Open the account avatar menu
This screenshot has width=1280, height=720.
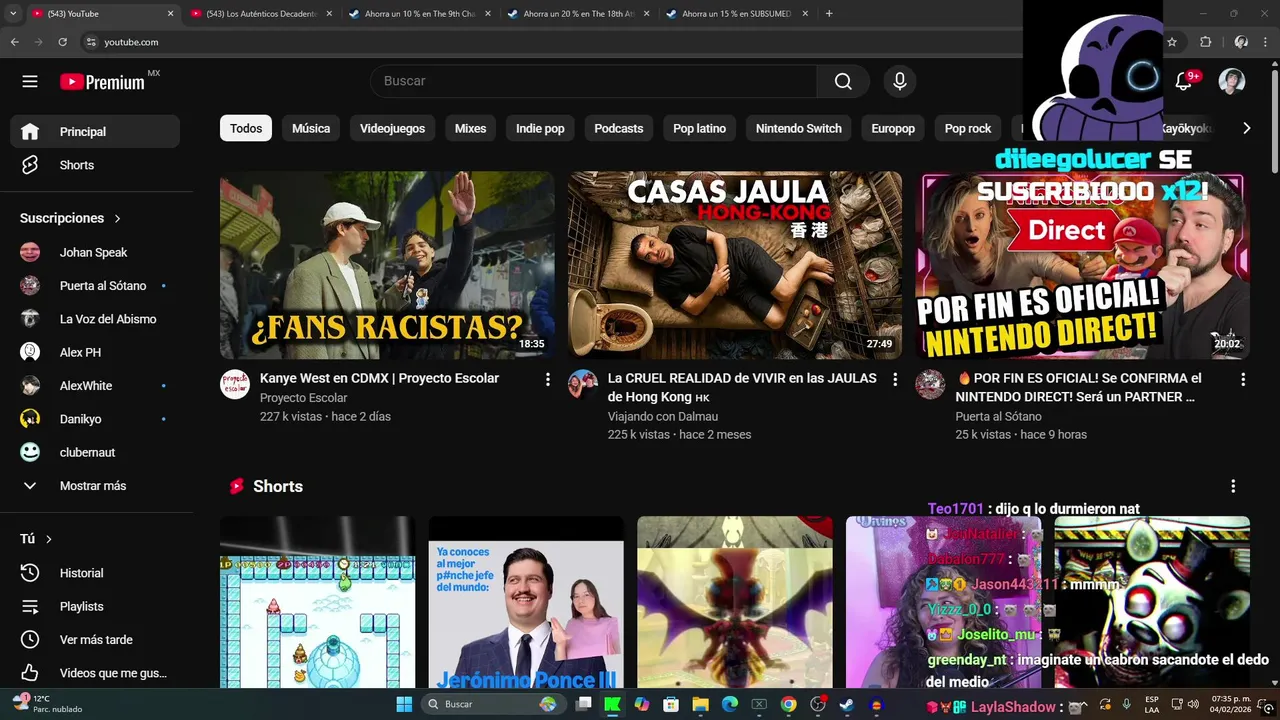(x=1232, y=81)
